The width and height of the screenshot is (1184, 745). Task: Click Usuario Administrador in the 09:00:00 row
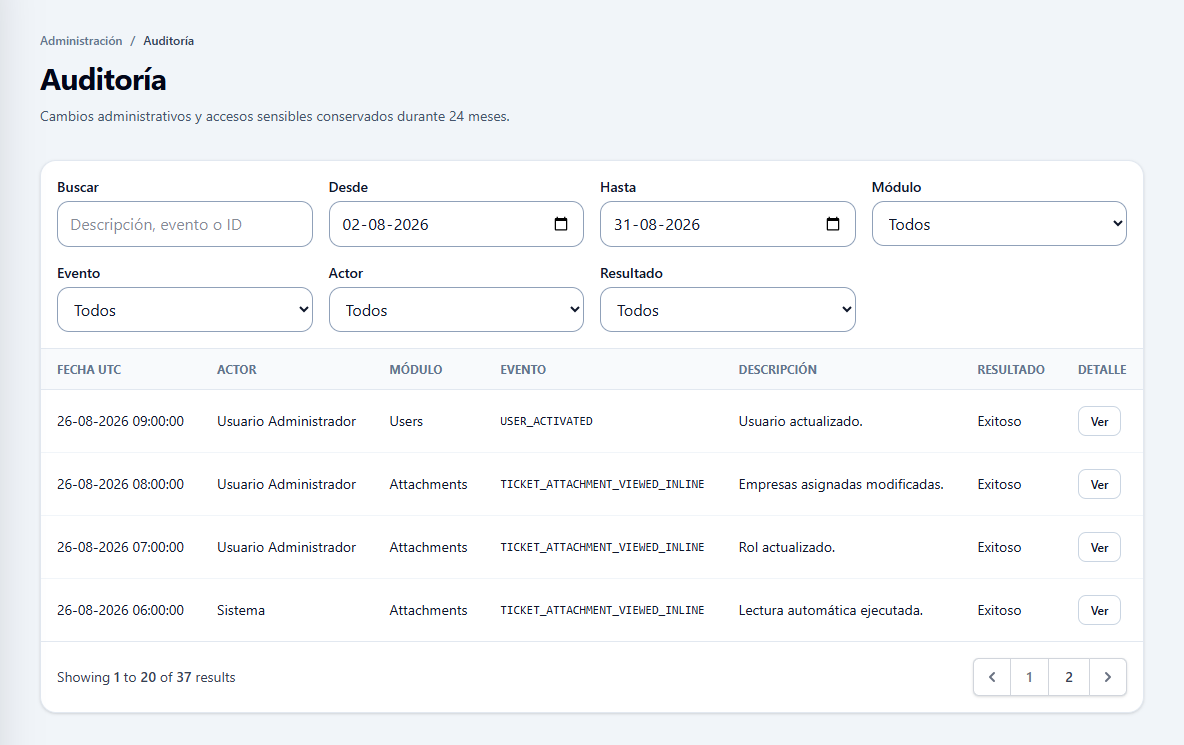[287, 421]
